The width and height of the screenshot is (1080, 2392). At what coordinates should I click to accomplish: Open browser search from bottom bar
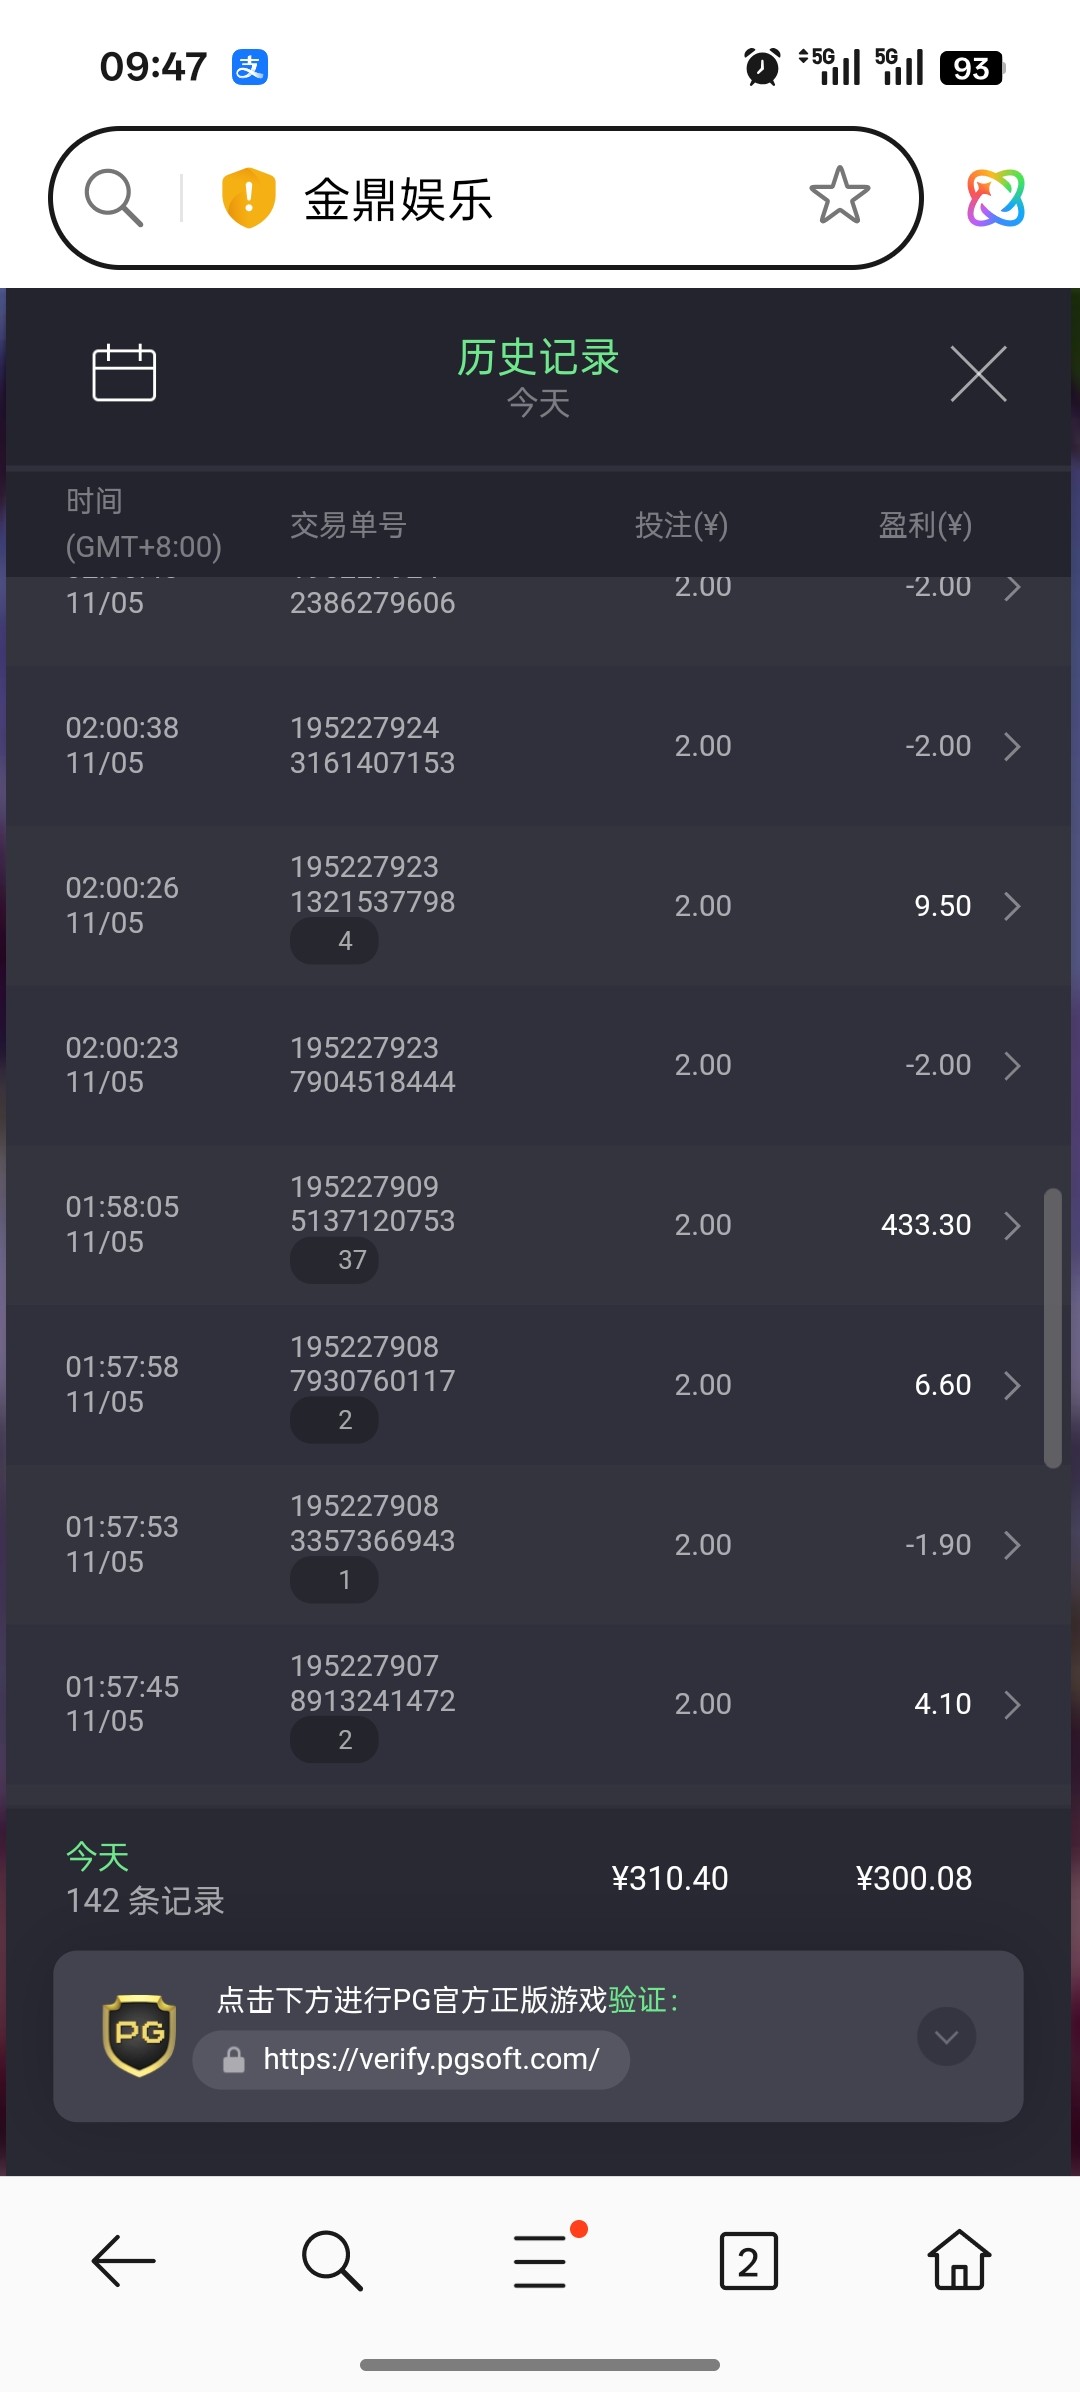331,2260
